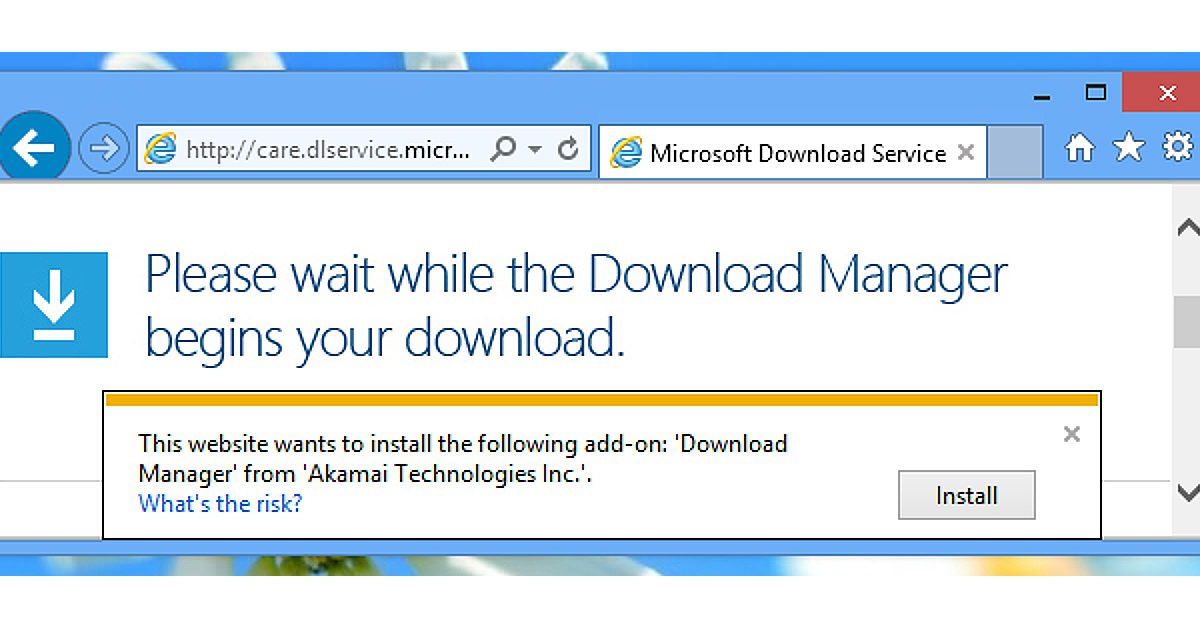The height and width of the screenshot is (627, 1200).
Task: Switch to the Microsoft Download Service tab
Action: pyautogui.click(x=790, y=152)
